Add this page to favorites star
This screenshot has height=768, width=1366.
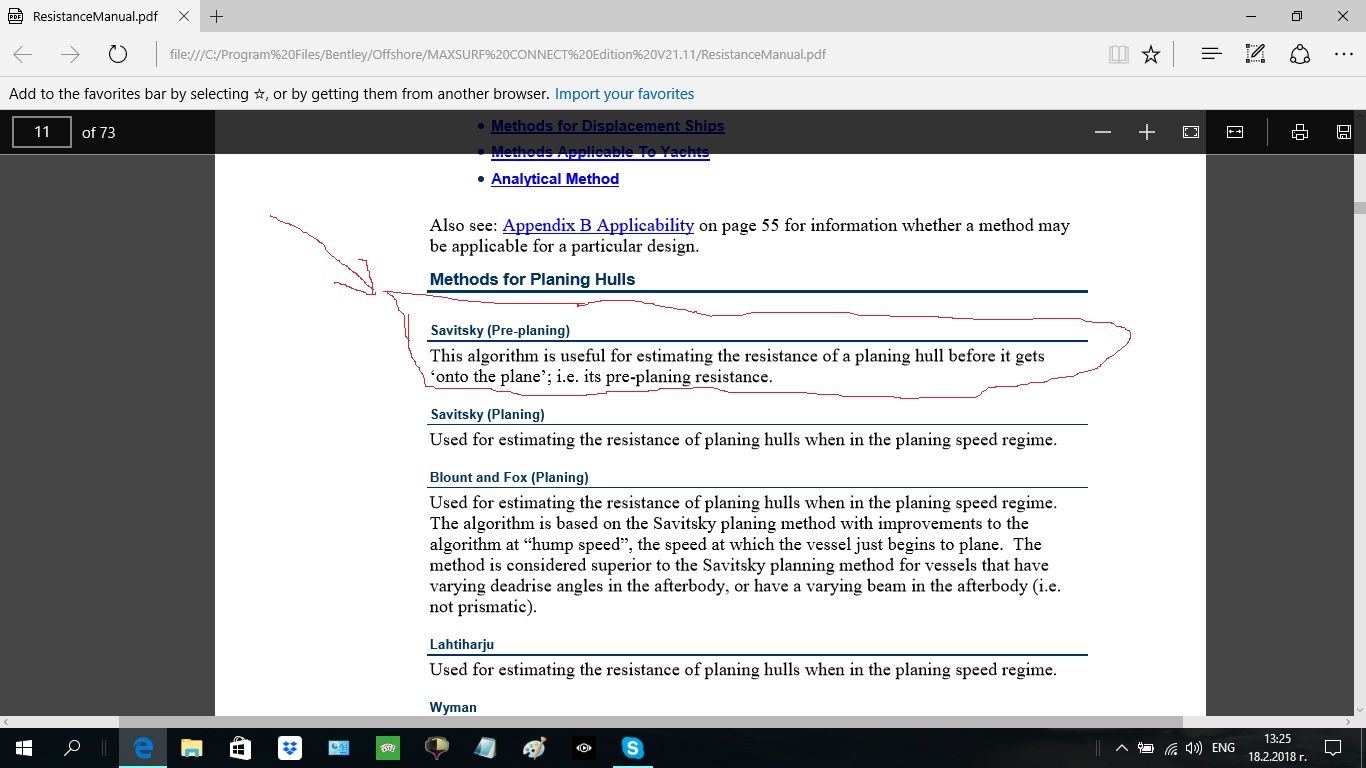tap(1151, 54)
